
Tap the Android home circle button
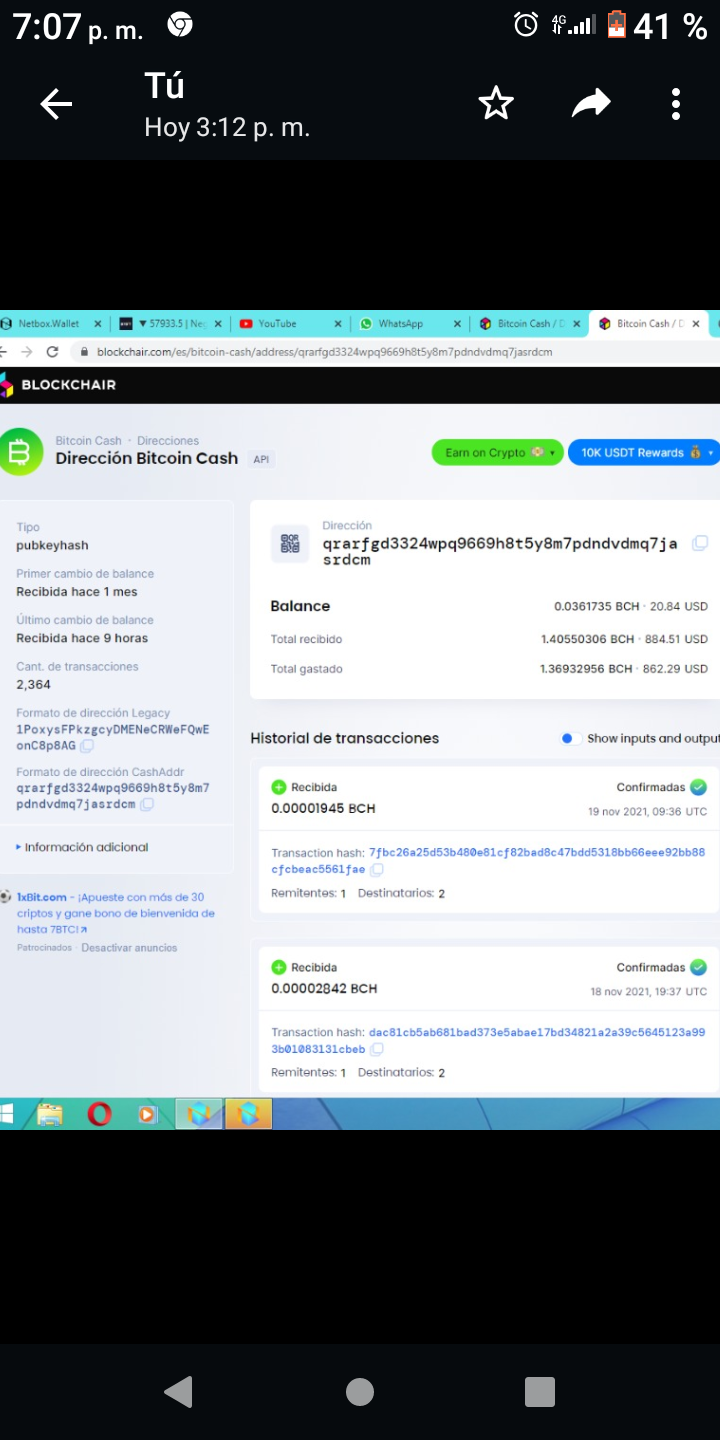(x=360, y=1391)
